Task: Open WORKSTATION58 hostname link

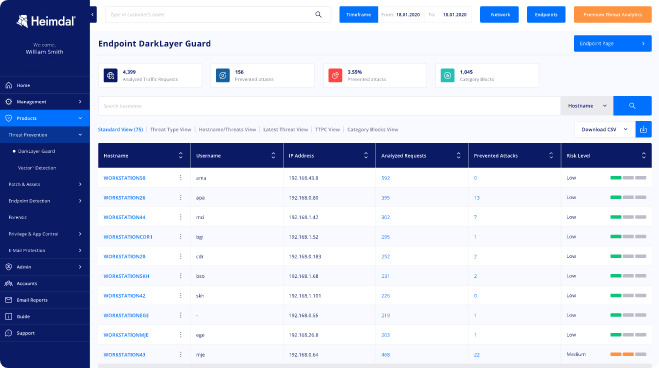Action: click(x=124, y=178)
